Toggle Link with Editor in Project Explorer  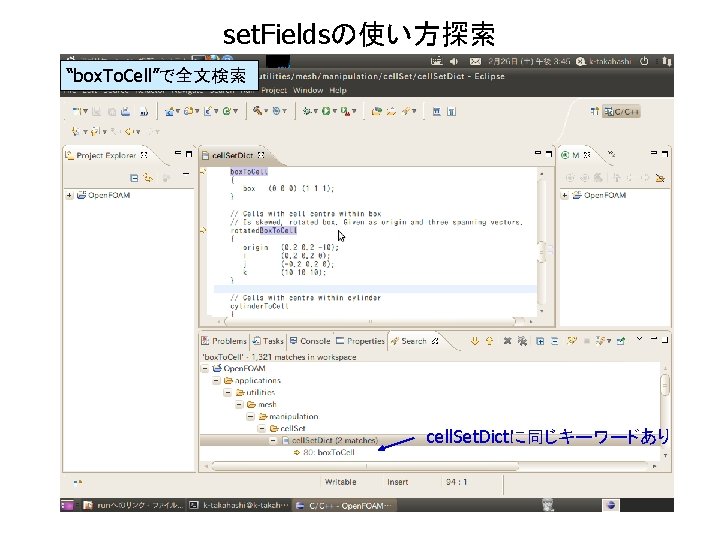pyautogui.click(x=148, y=178)
